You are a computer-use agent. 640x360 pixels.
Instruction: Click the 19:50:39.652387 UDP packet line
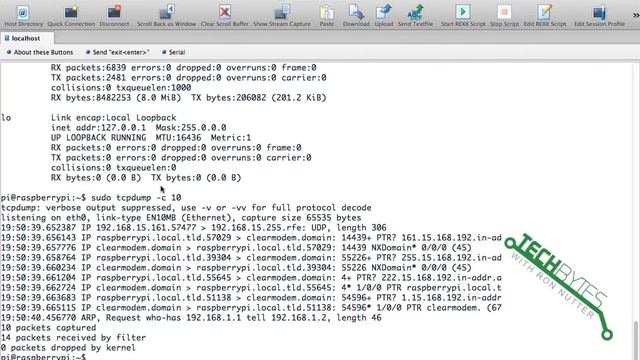click(x=193, y=228)
